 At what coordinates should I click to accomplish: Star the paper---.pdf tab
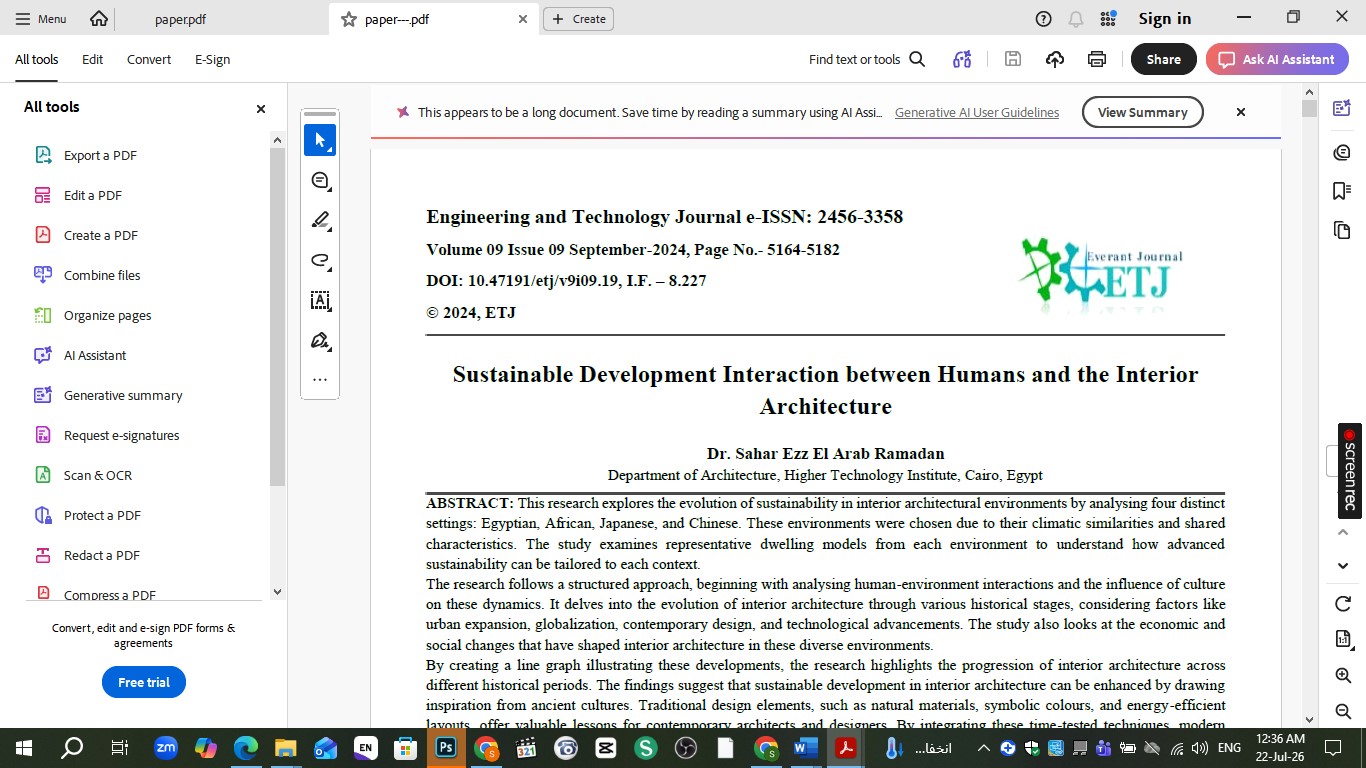pos(348,19)
